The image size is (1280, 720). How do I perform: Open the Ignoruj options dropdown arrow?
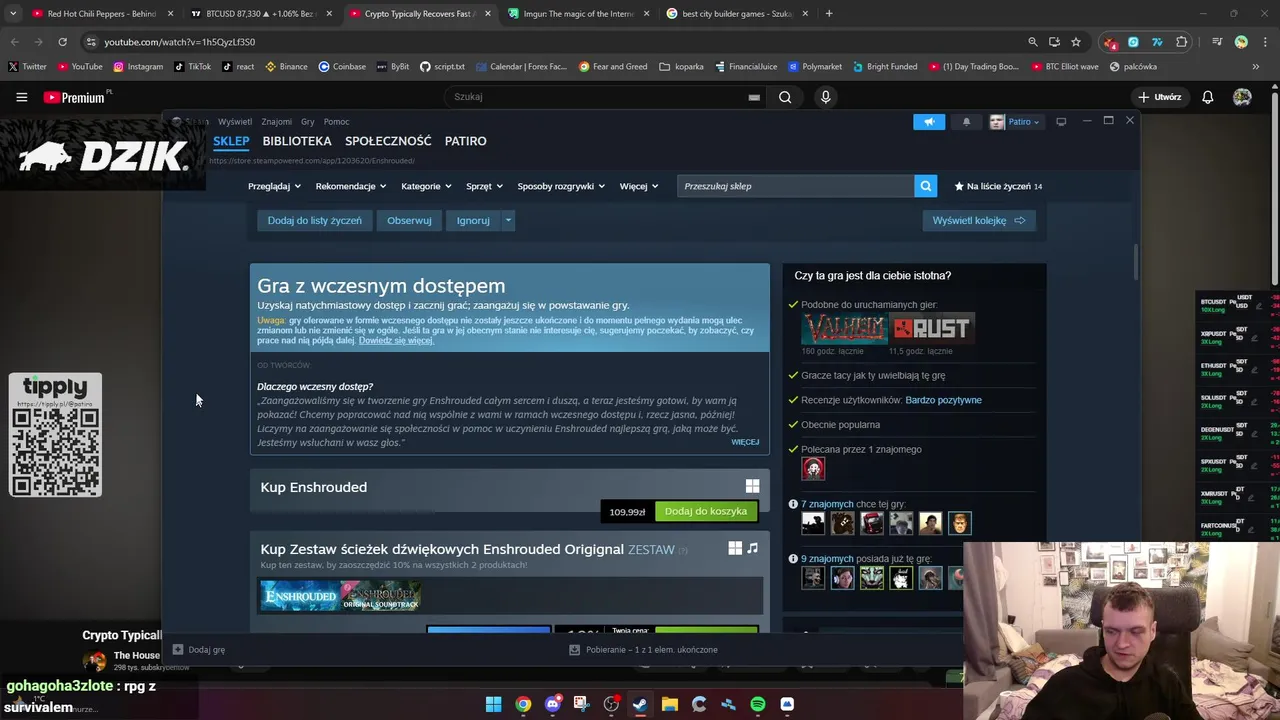point(508,220)
